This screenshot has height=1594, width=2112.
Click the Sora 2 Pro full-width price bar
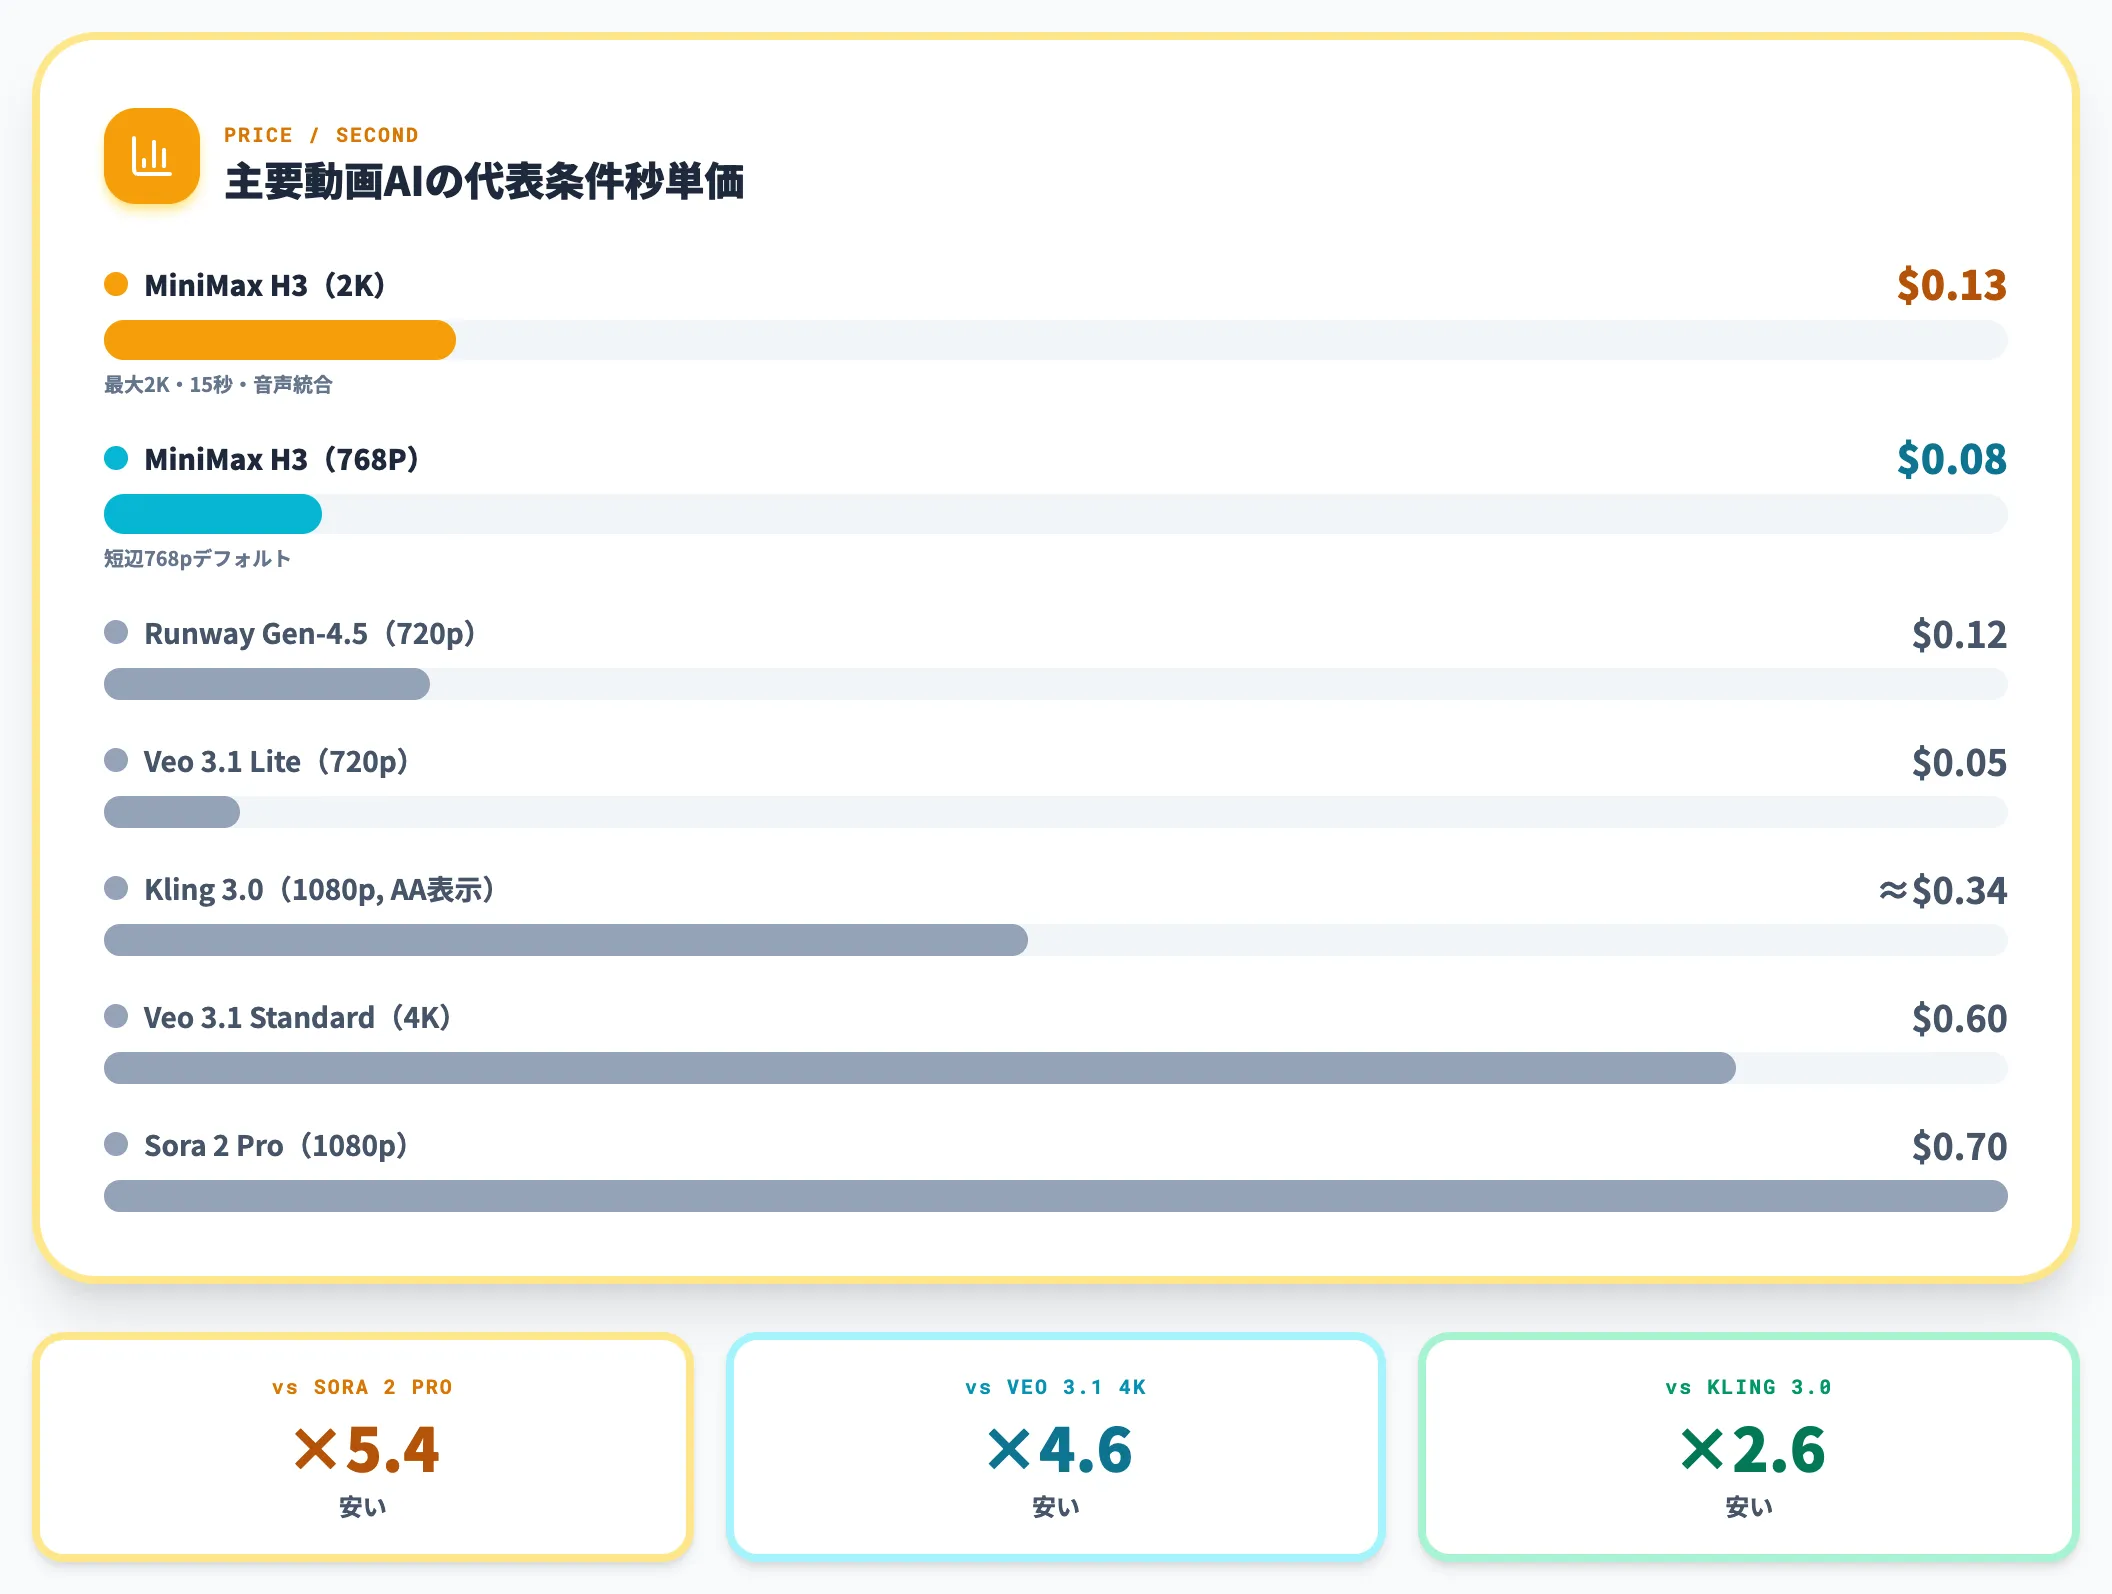(1056, 1196)
